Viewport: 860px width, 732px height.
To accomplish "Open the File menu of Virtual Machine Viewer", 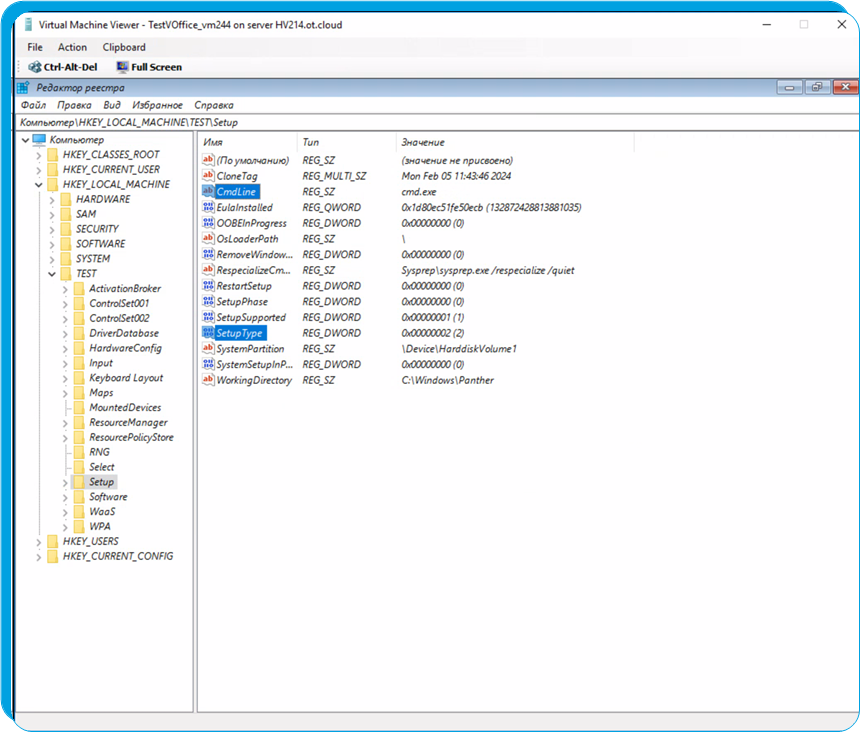I will coord(35,47).
